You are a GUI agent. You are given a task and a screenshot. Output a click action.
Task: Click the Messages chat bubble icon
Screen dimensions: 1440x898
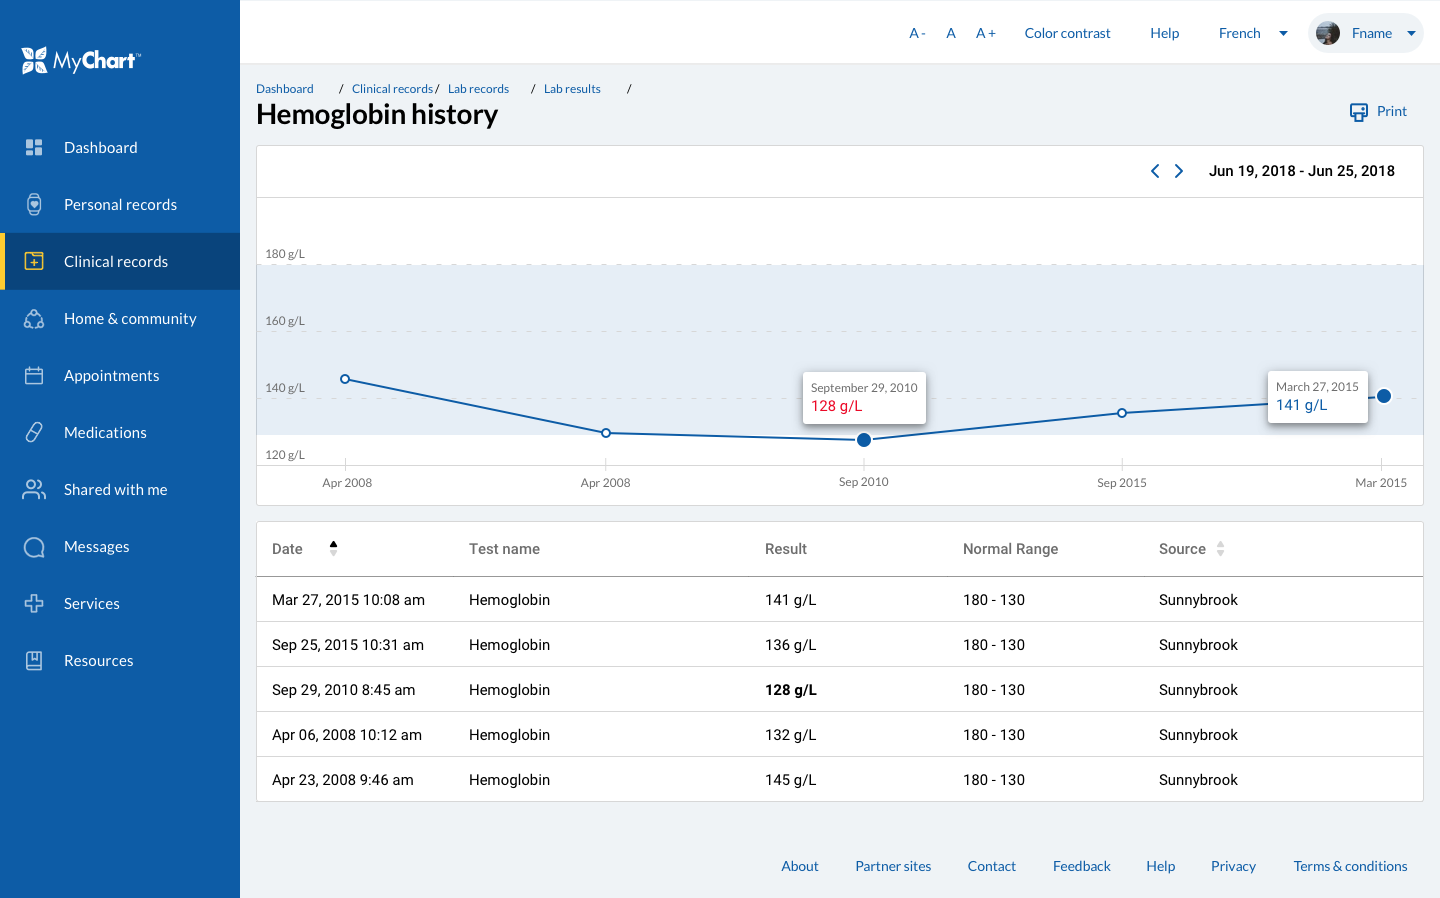pyautogui.click(x=34, y=547)
